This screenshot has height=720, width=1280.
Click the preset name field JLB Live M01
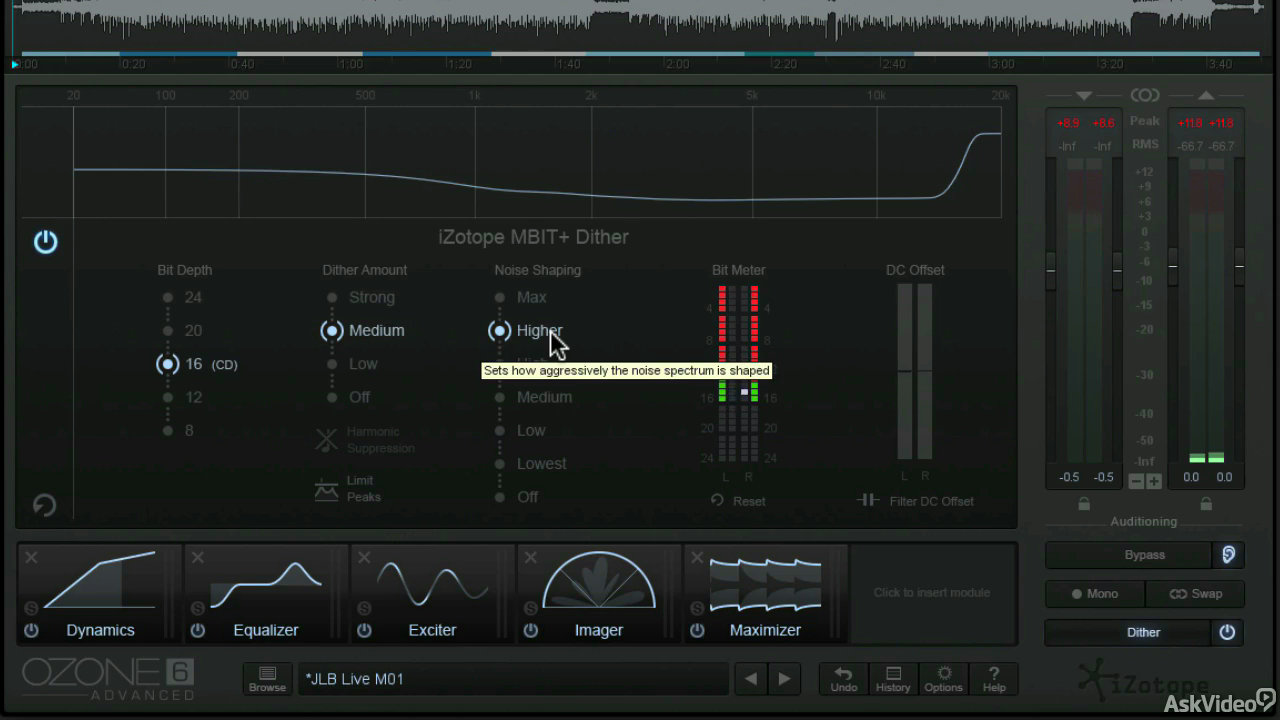point(513,679)
